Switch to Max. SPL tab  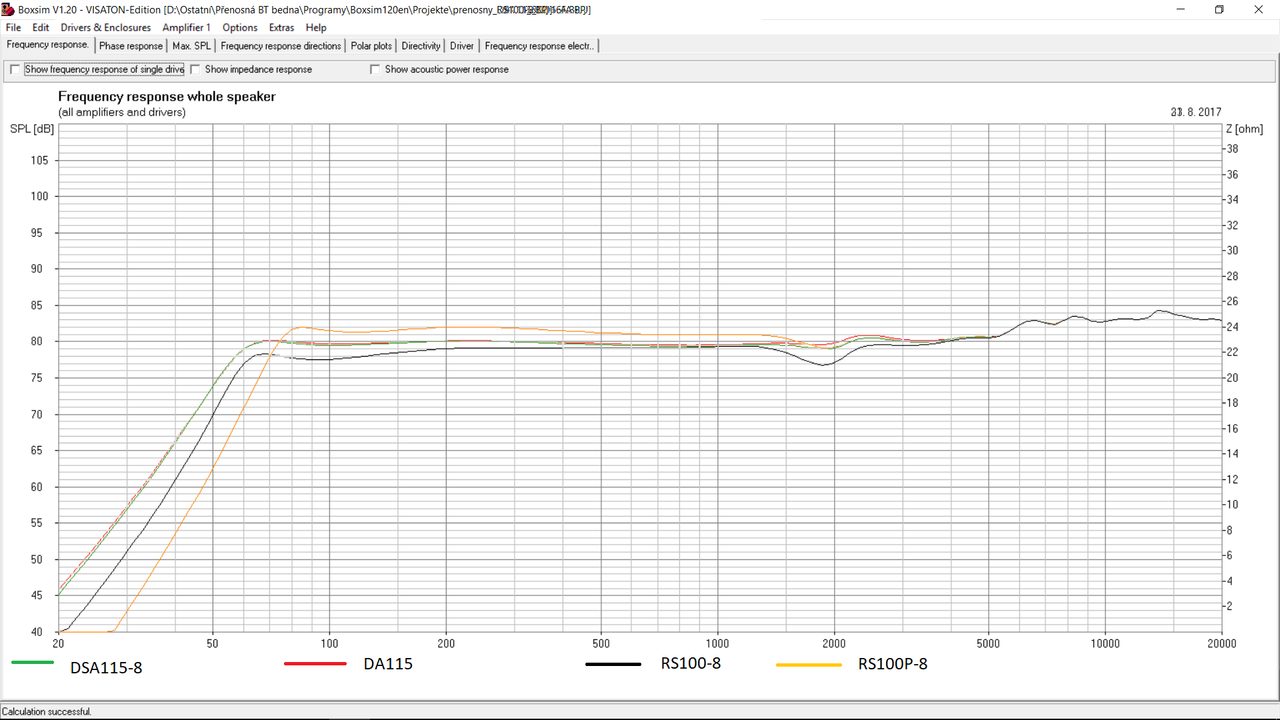(x=192, y=46)
